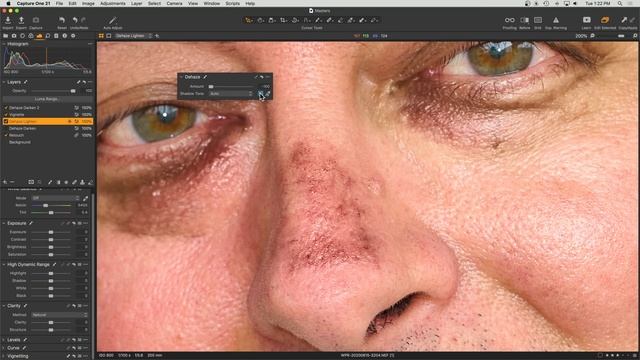Screen dimensions: 640x360
Task: Select the Draw Mask brush in Layers
Action: [50, 182]
